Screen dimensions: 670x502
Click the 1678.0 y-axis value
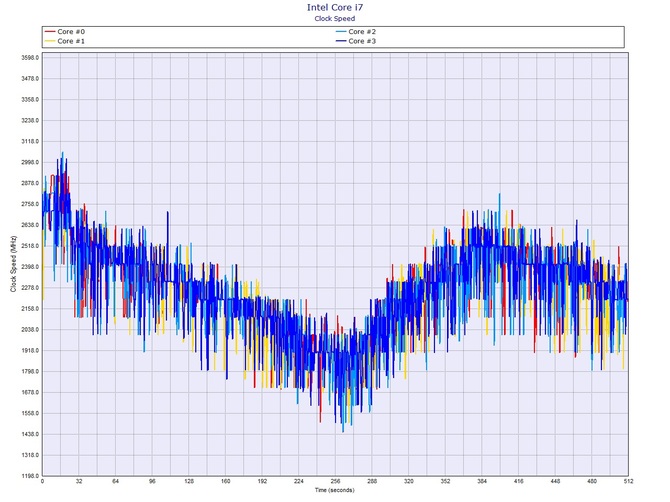[31, 392]
